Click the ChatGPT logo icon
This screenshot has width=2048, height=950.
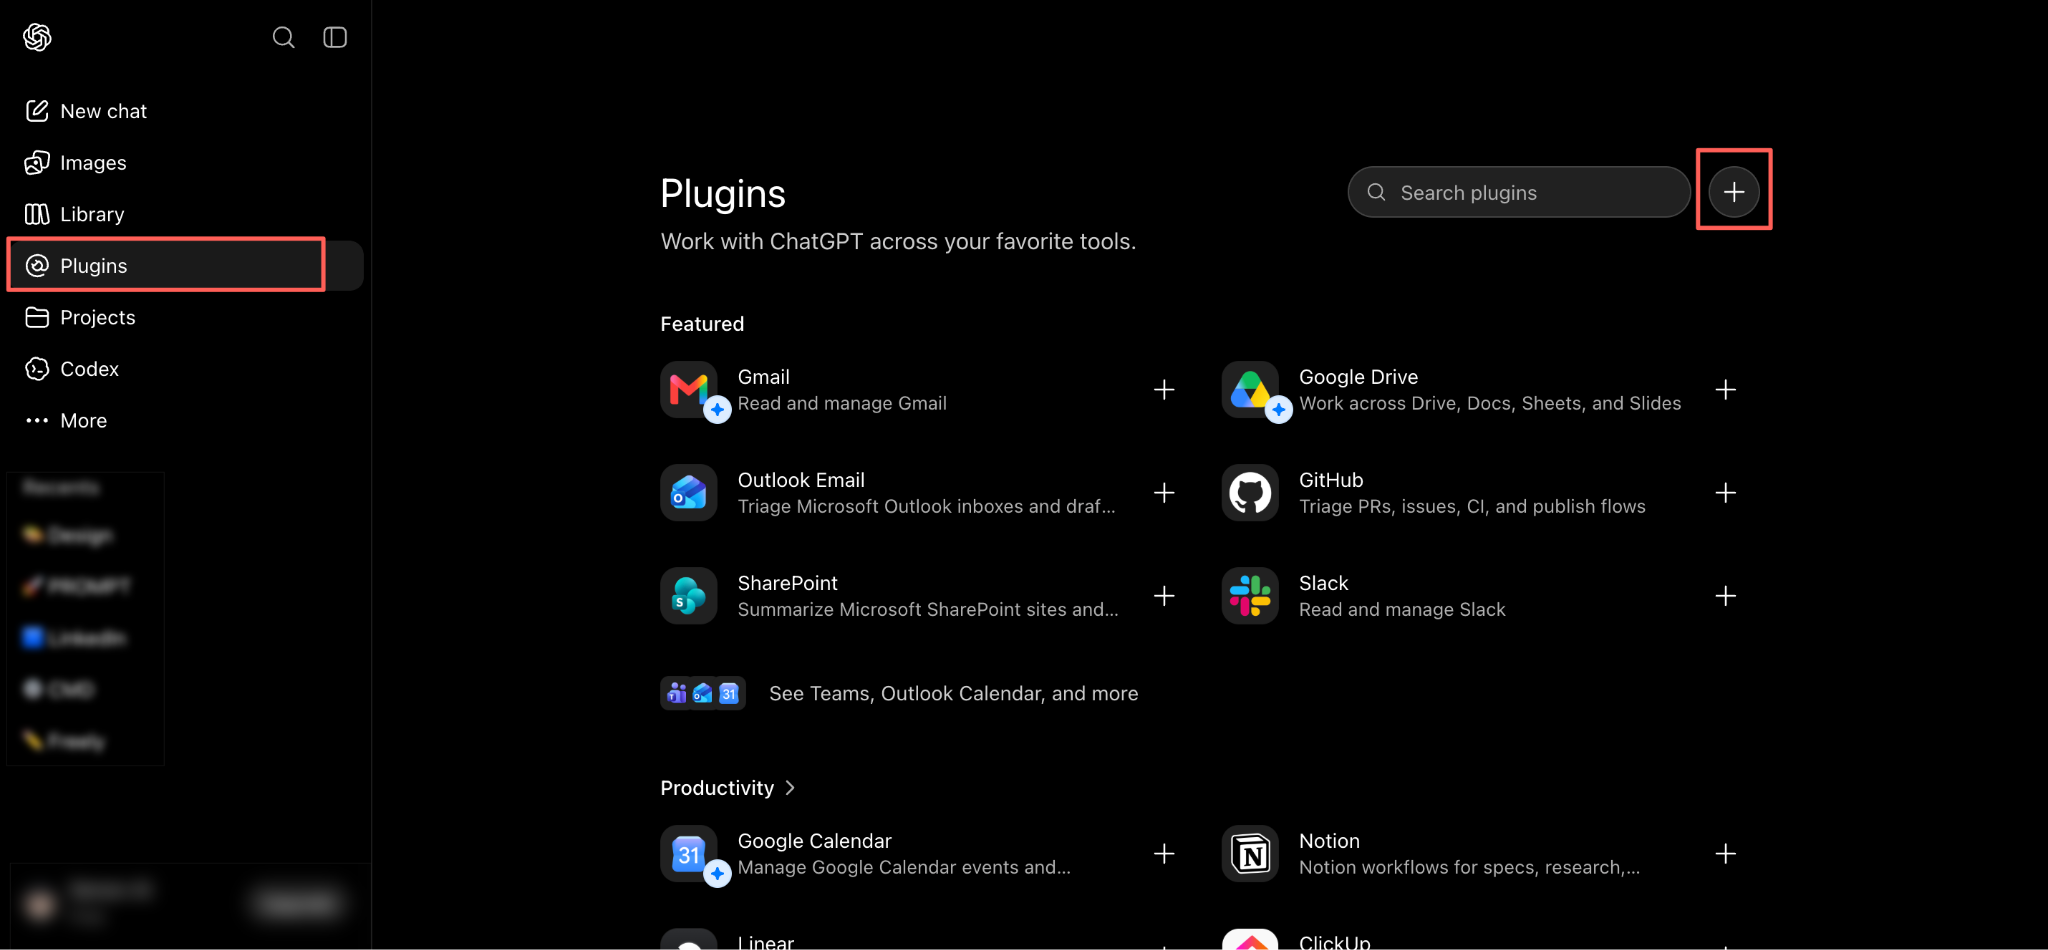click(37, 37)
